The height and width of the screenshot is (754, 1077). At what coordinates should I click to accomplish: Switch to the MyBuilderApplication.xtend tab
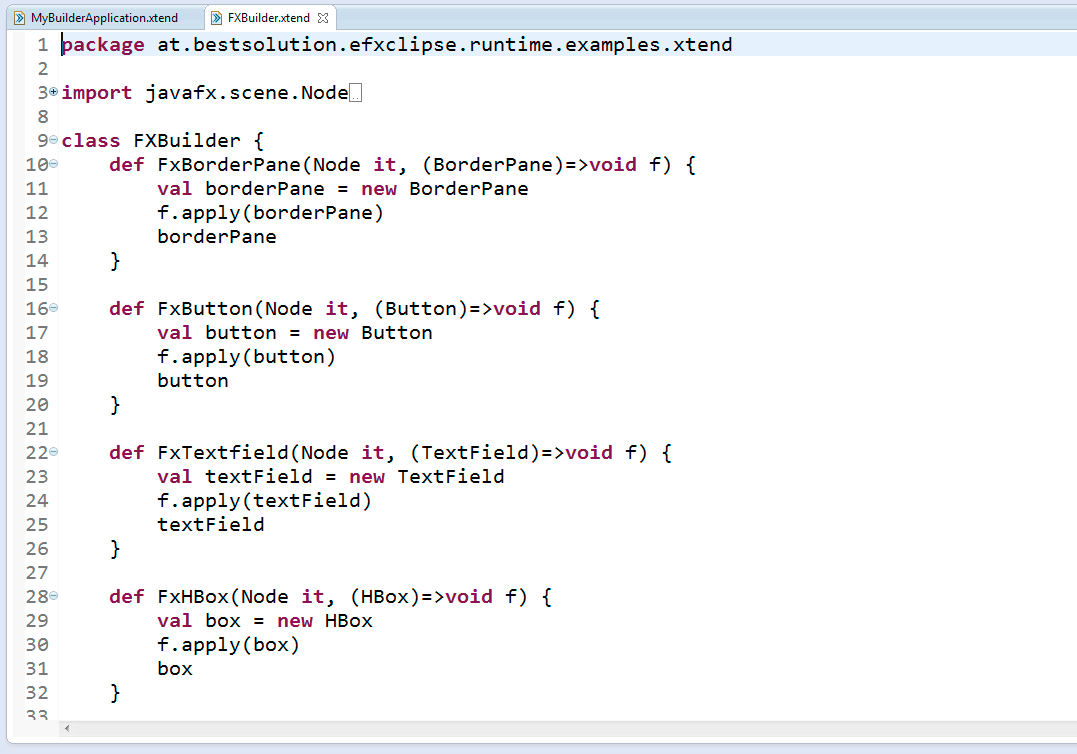pos(104,18)
